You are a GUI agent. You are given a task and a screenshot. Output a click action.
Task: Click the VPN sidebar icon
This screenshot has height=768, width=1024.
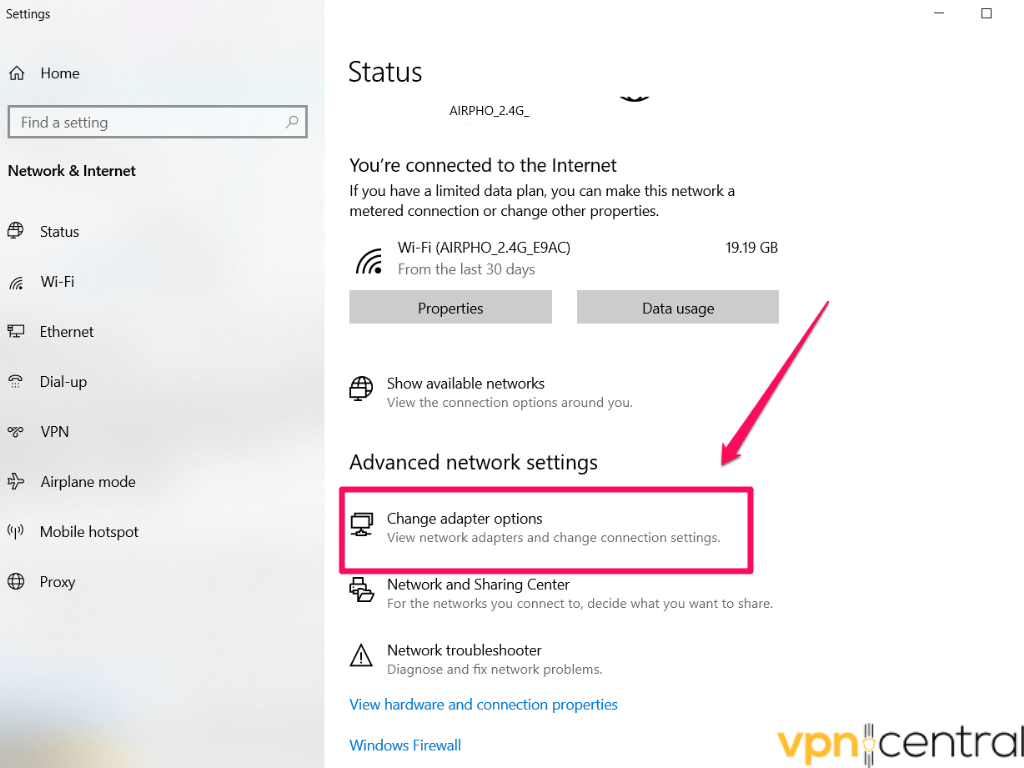[x=16, y=432]
